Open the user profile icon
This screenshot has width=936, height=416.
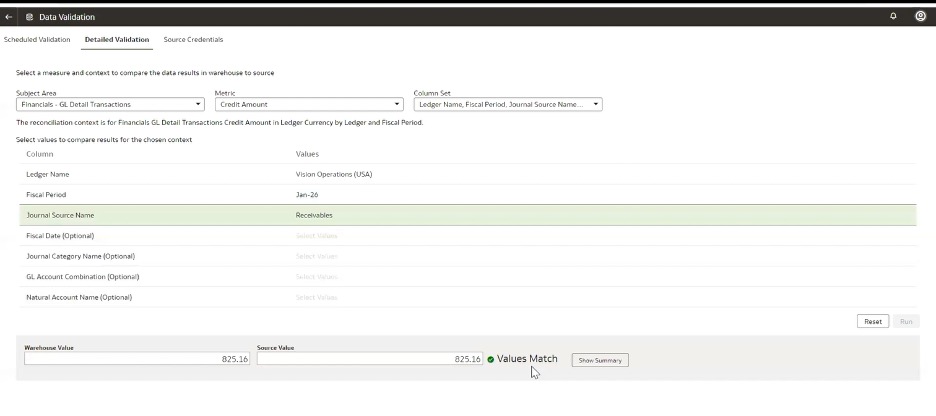(920, 16)
